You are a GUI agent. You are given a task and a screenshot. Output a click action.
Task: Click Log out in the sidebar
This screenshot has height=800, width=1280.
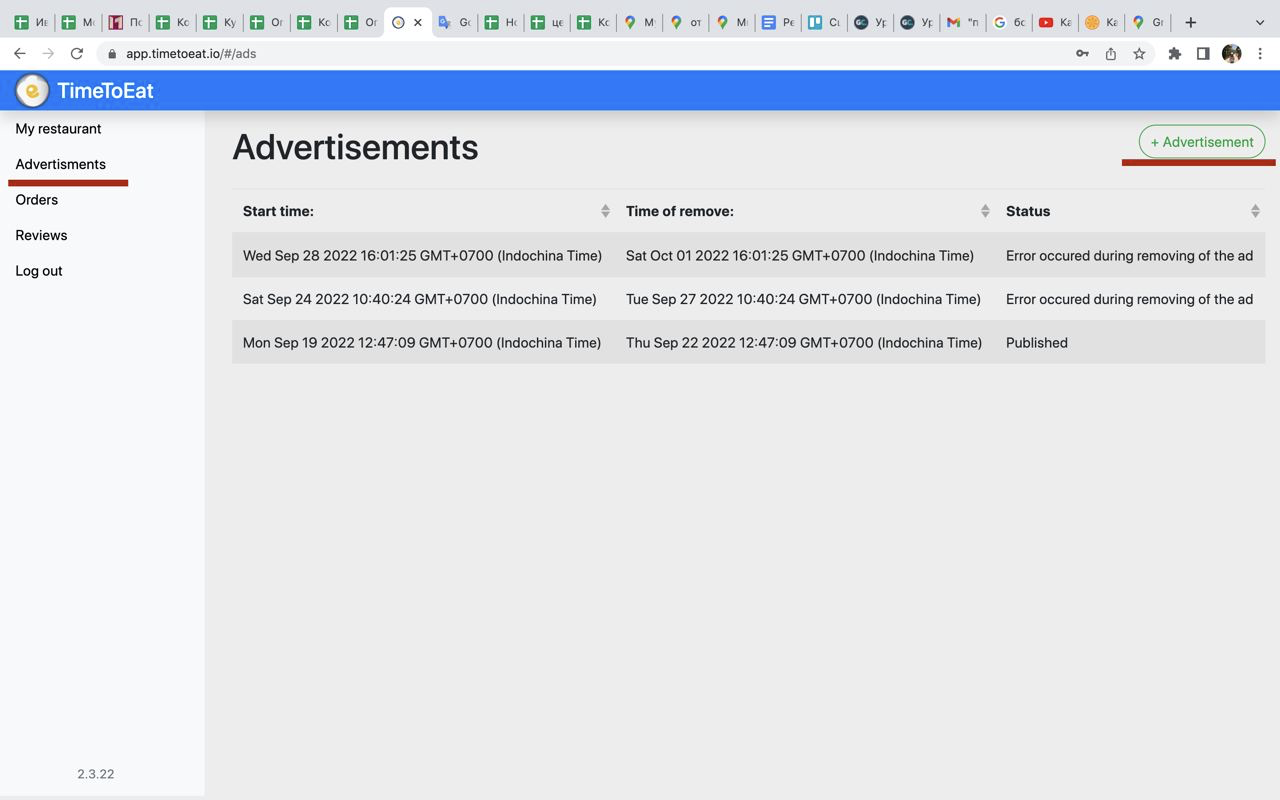39,271
